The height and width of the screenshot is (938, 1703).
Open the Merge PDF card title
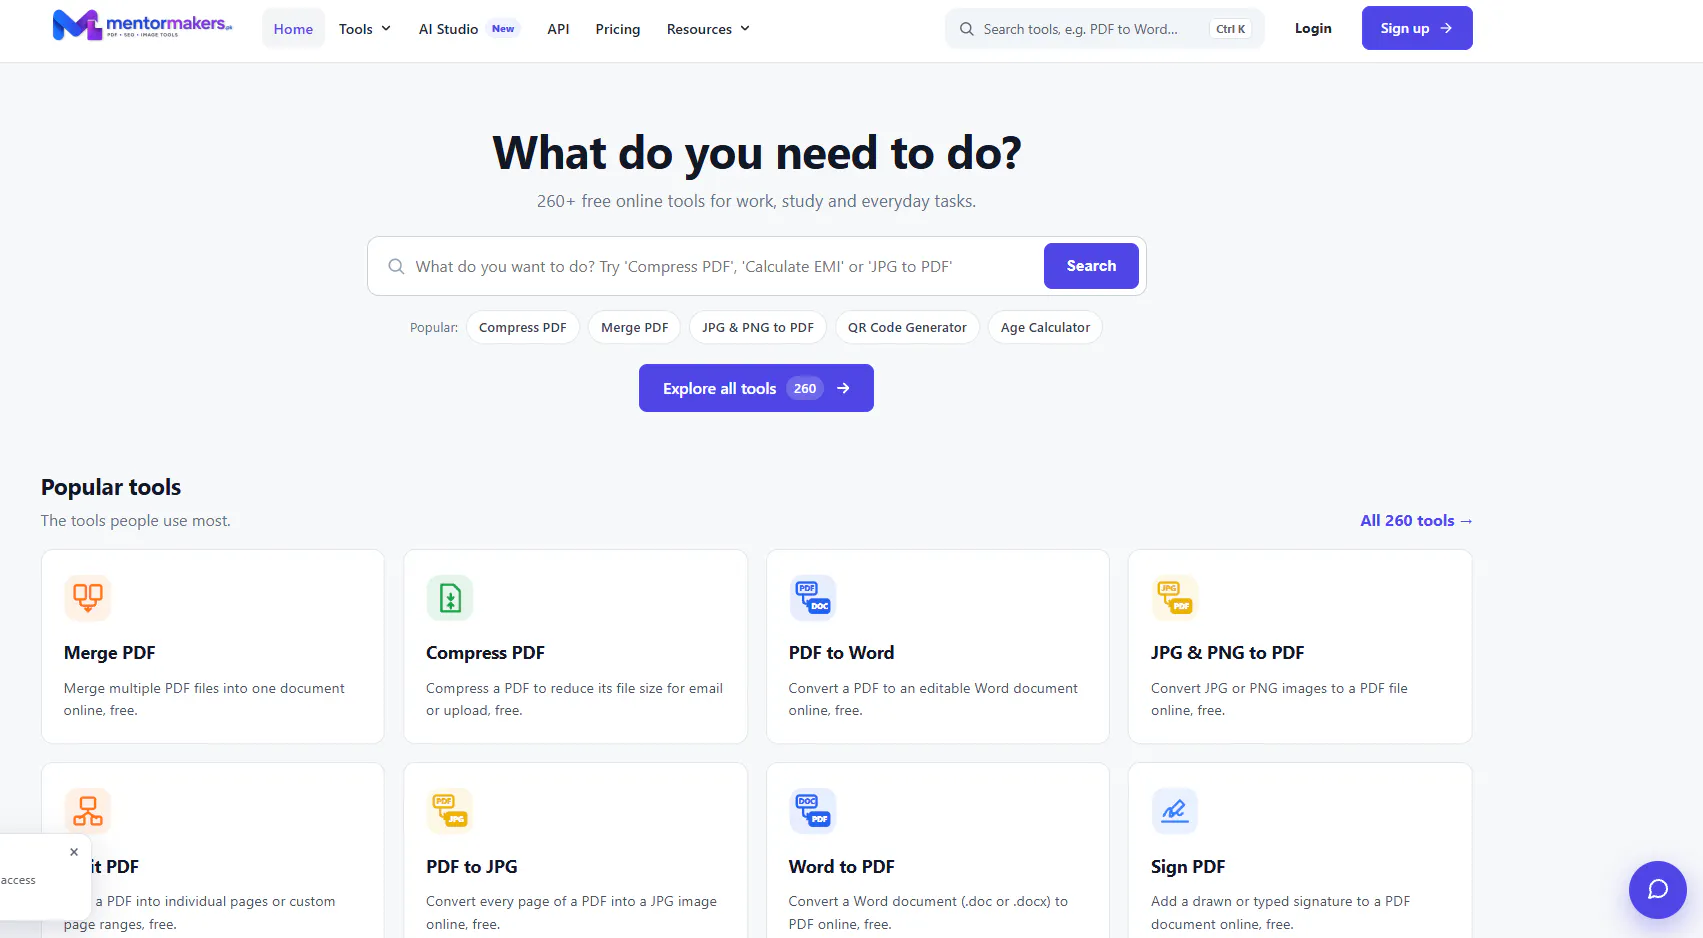(110, 653)
